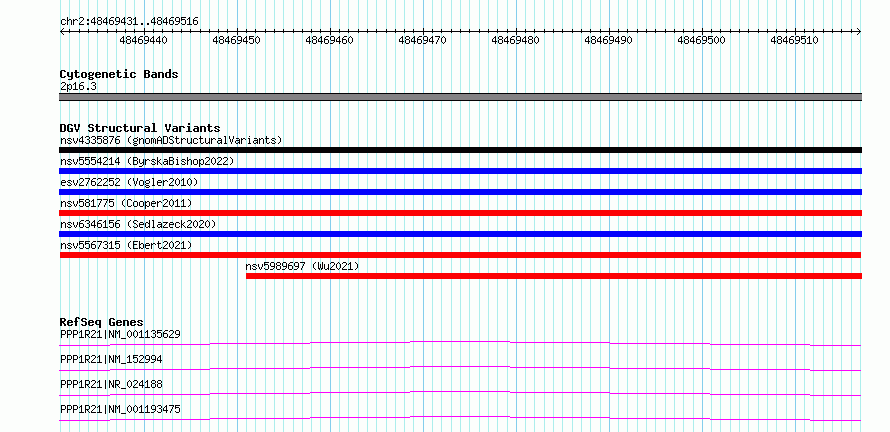
Task: Click the black nsv4335876 variant bar
Action: 460,150
